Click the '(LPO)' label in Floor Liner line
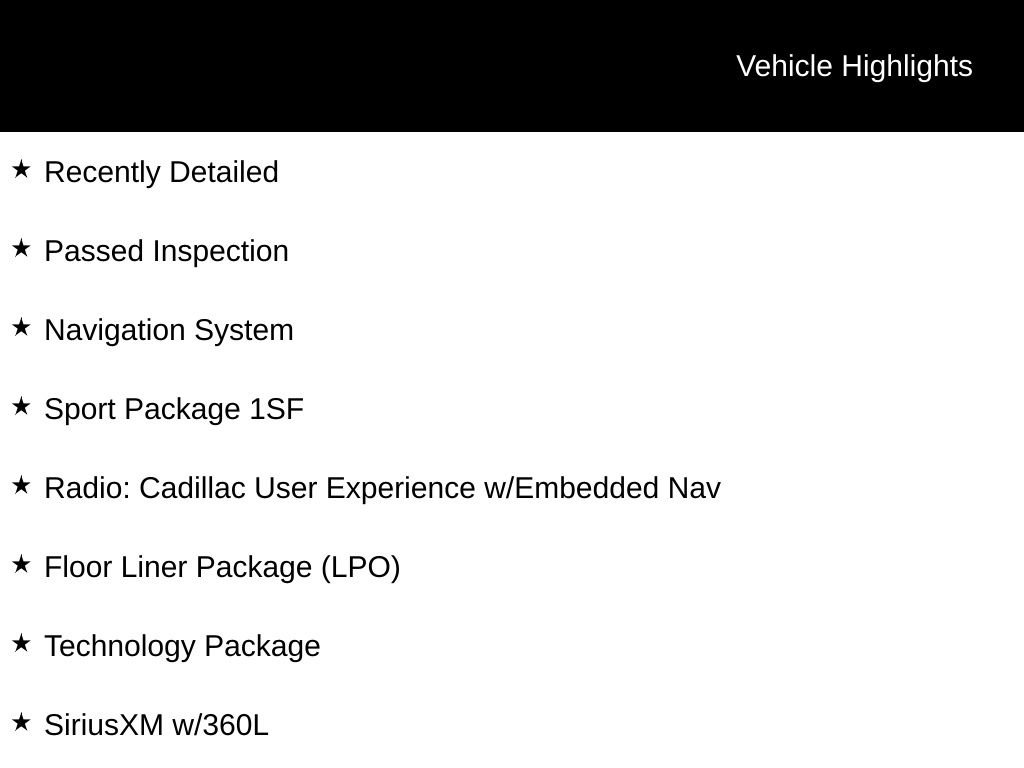 click(x=360, y=567)
